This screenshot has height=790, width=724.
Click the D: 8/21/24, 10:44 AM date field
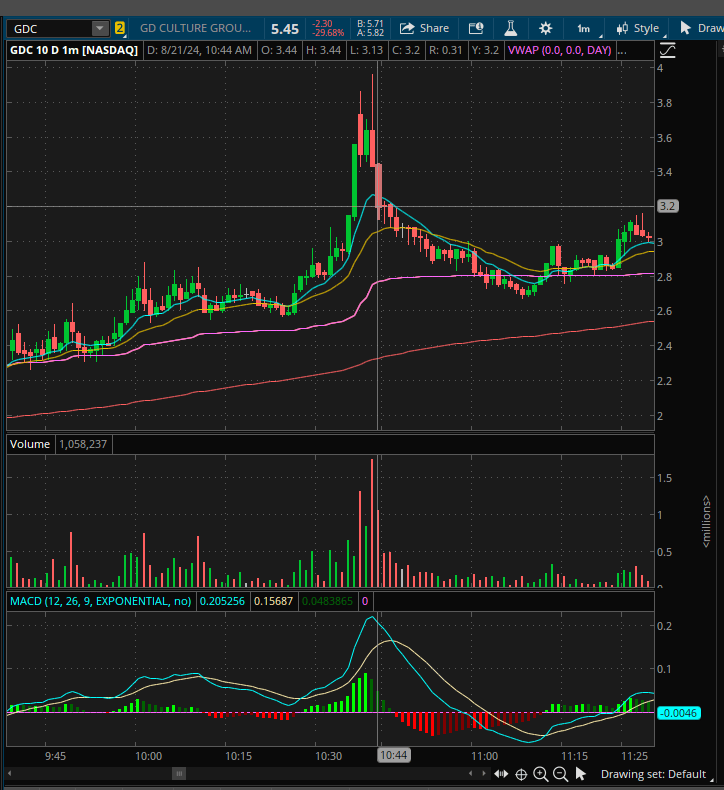[x=200, y=50]
